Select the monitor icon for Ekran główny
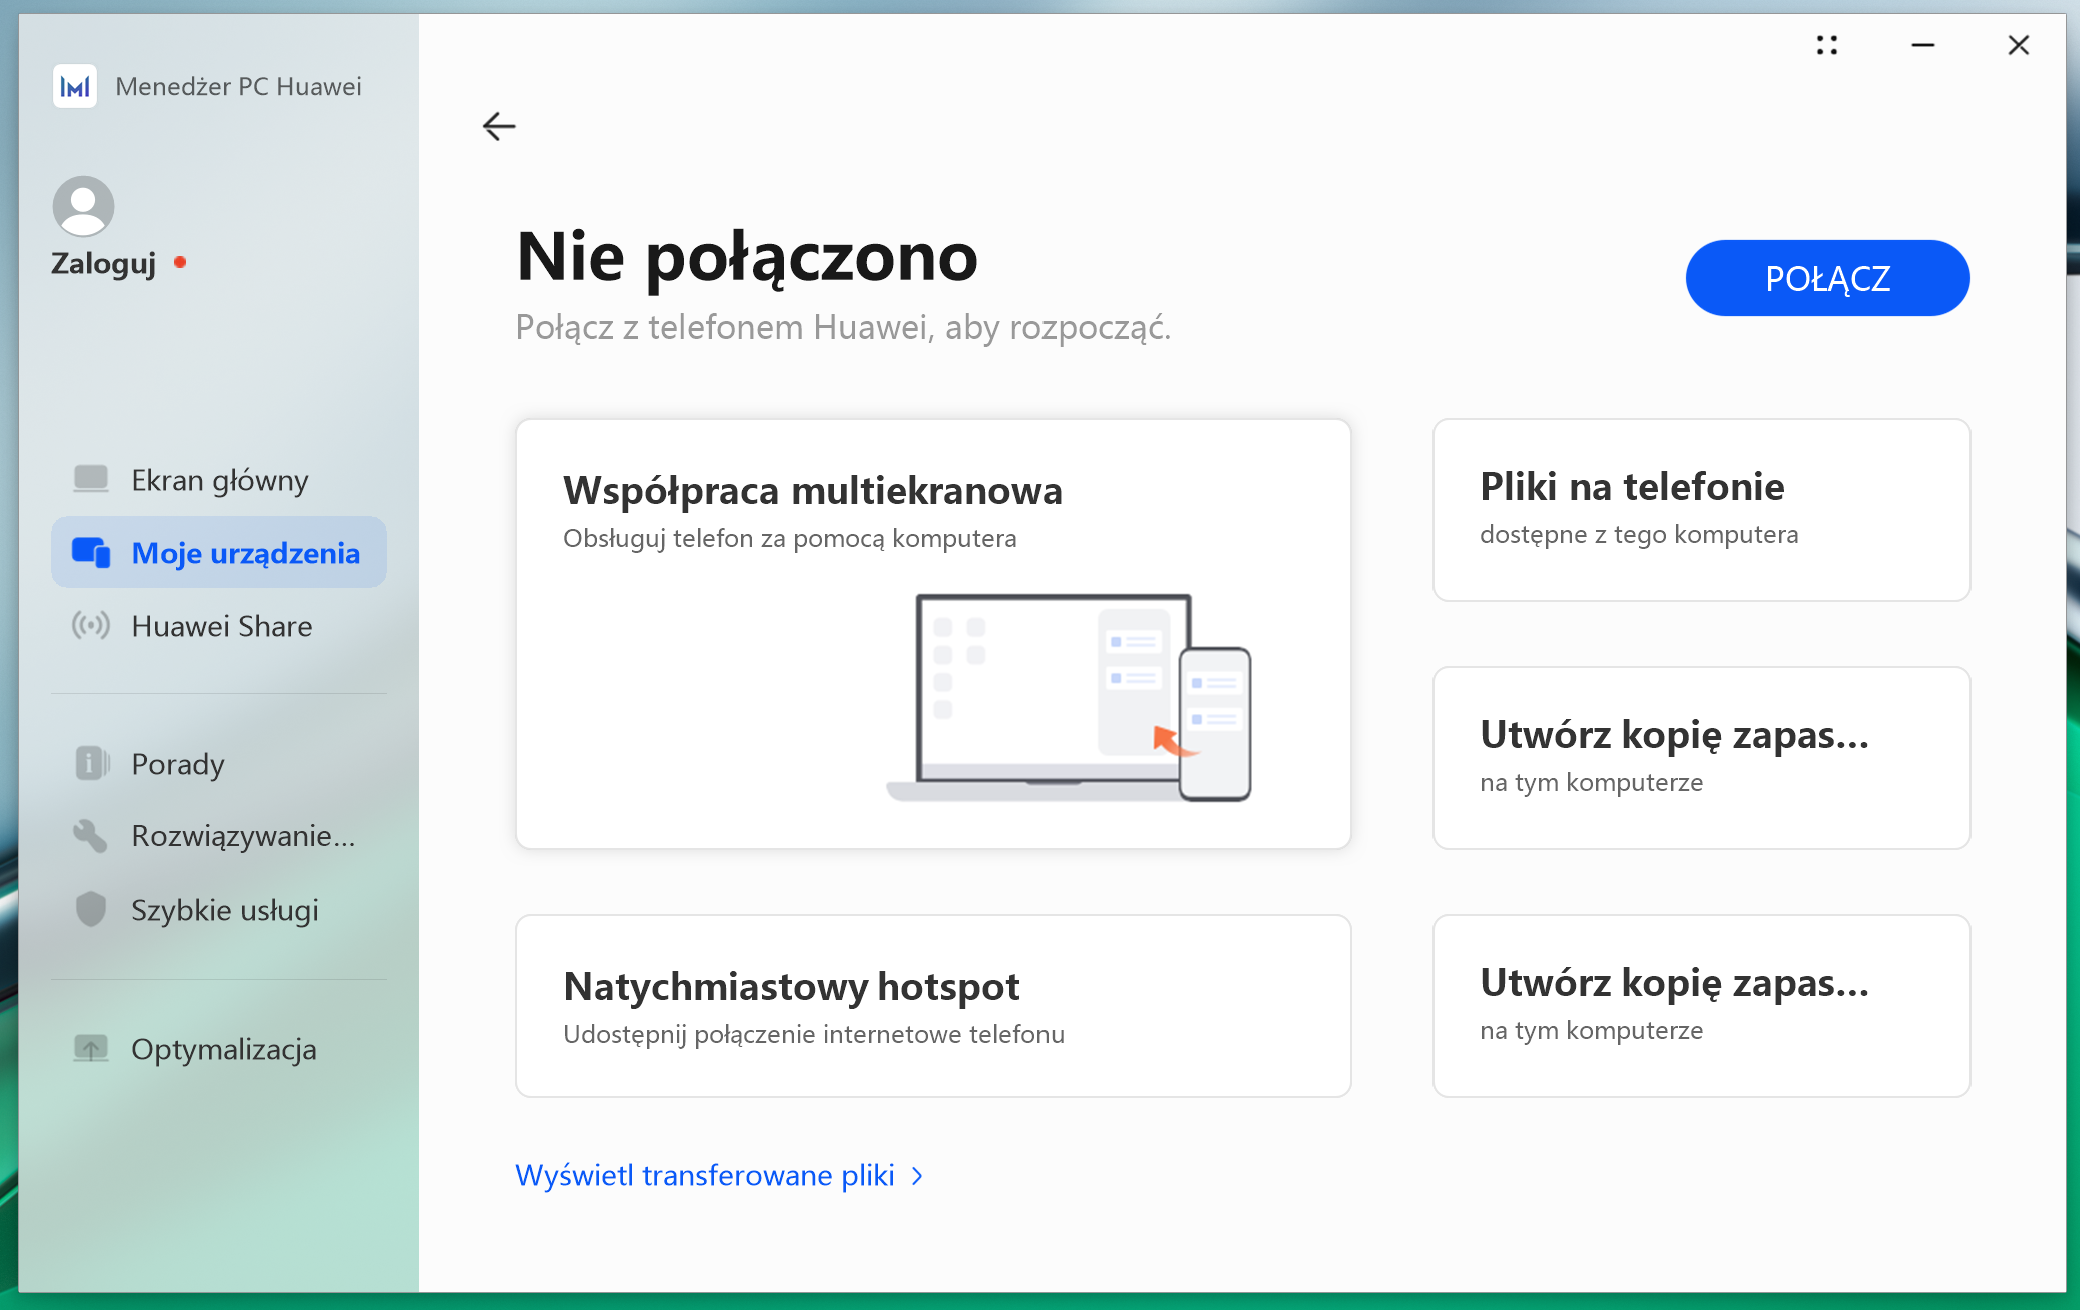The image size is (2080, 1310). (x=91, y=479)
